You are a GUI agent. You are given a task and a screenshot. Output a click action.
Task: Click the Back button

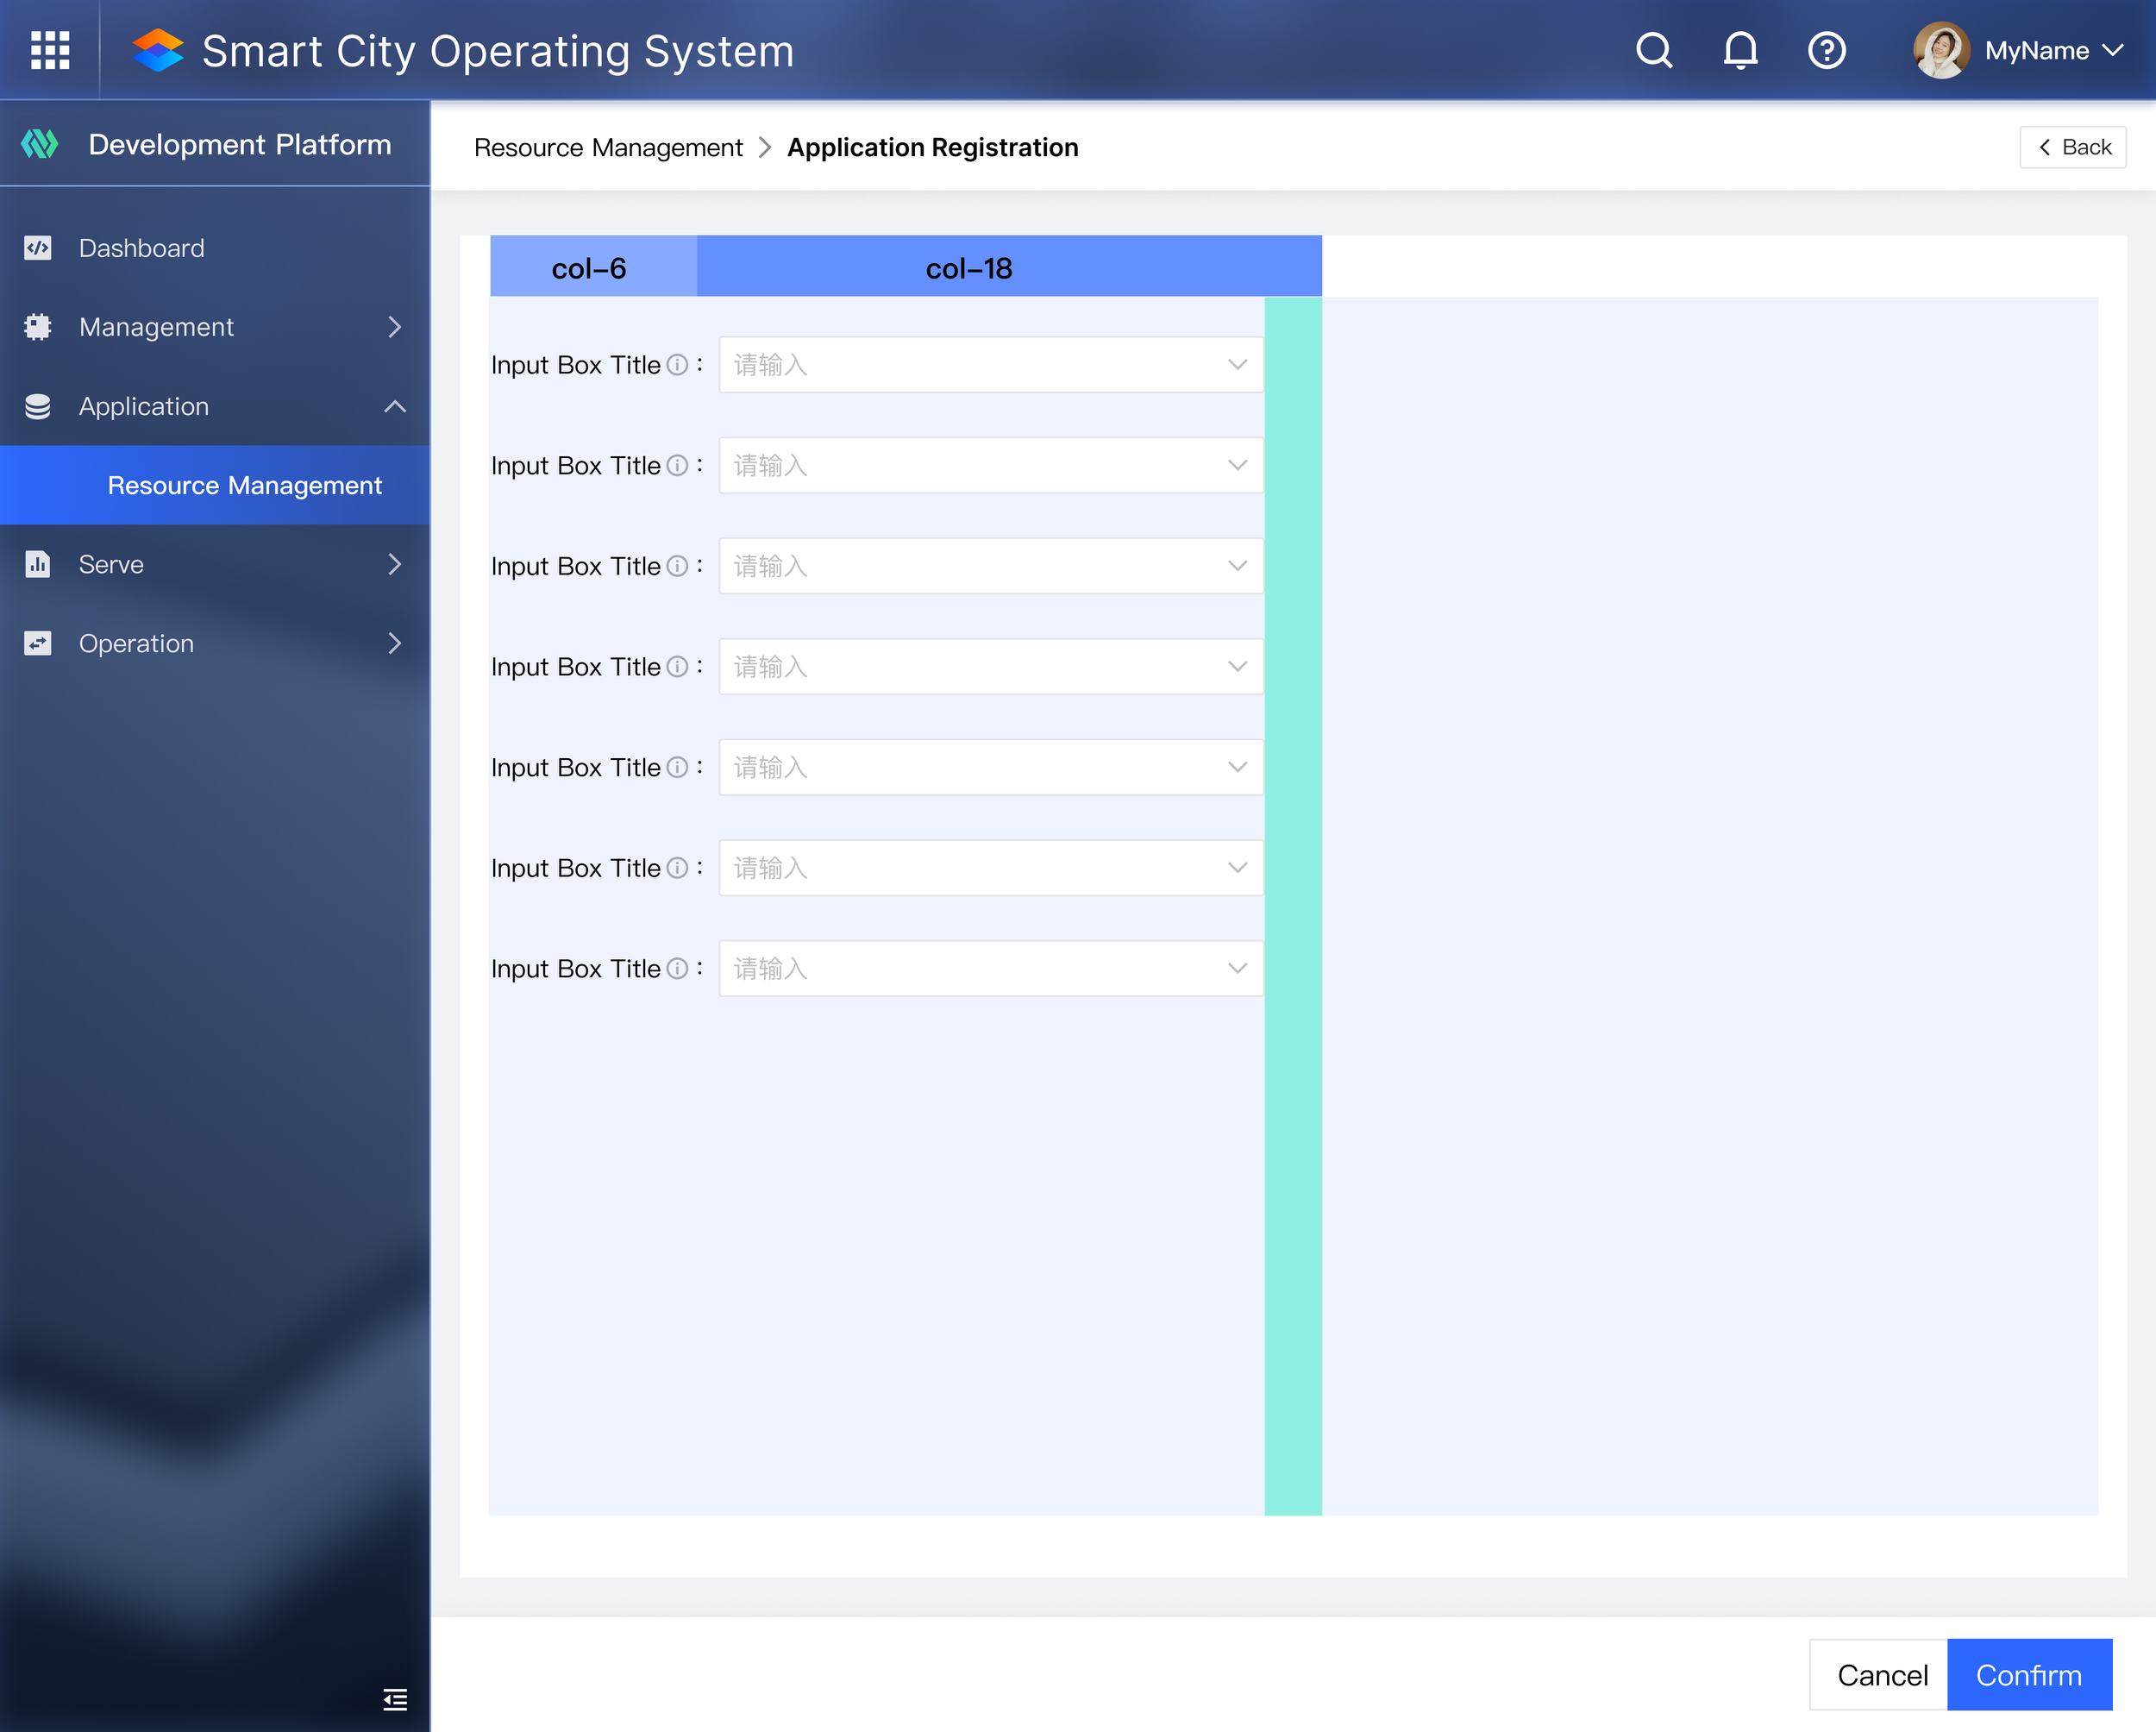(2072, 147)
